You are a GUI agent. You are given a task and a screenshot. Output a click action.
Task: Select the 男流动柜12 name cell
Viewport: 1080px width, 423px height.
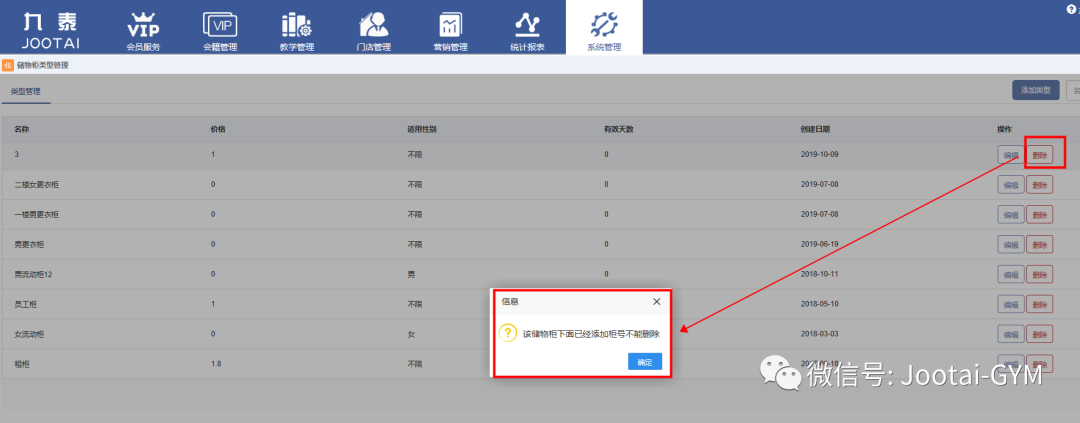point(34,274)
